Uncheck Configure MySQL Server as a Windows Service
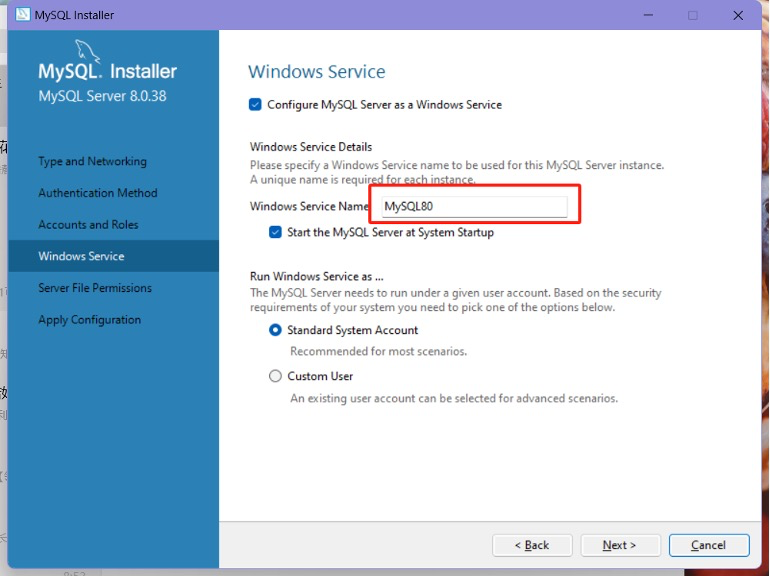Image resolution: width=770 pixels, height=576 pixels. pyautogui.click(x=256, y=104)
